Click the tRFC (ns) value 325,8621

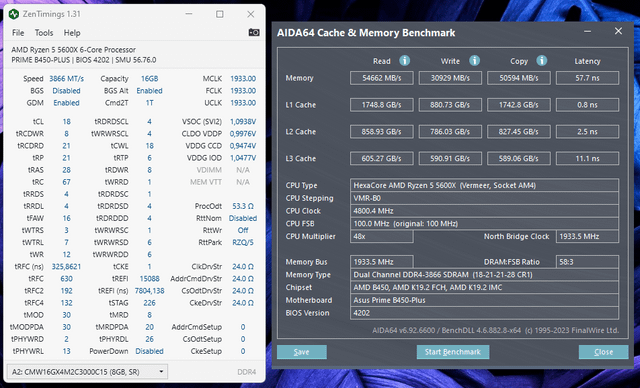[66, 266]
